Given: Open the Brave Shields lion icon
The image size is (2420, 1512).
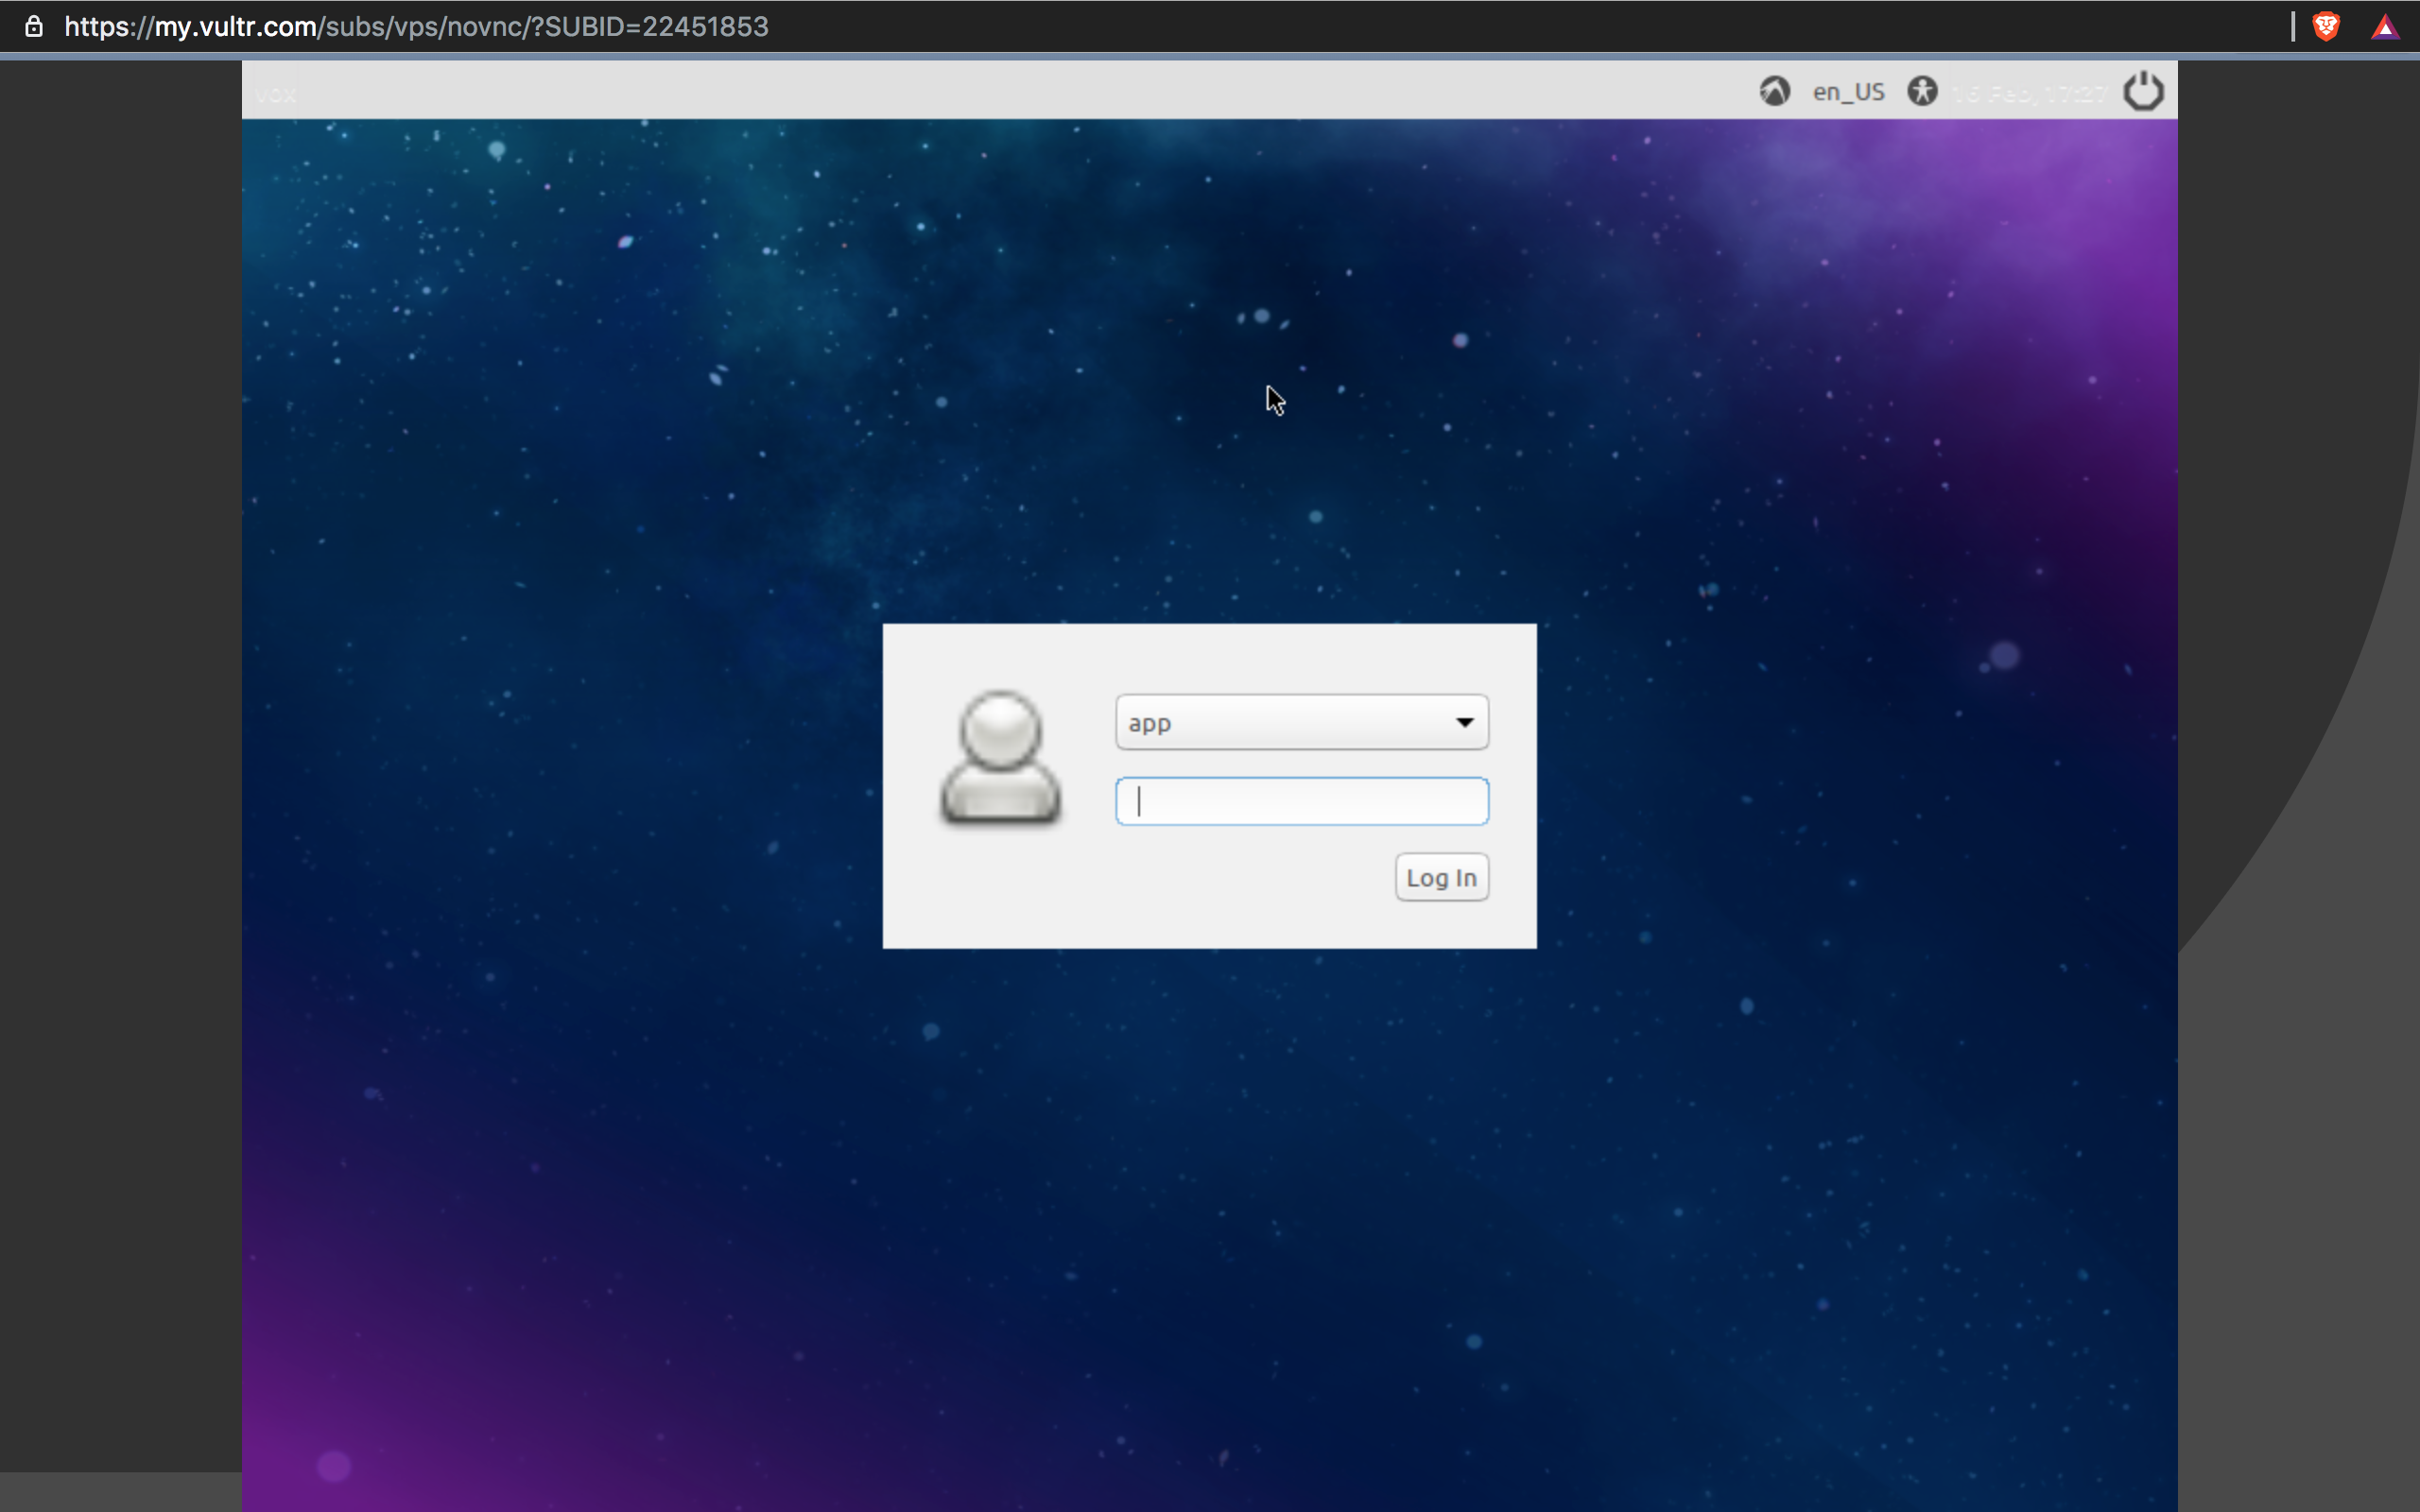Looking at the screenshot, I should pos(2326,26).
